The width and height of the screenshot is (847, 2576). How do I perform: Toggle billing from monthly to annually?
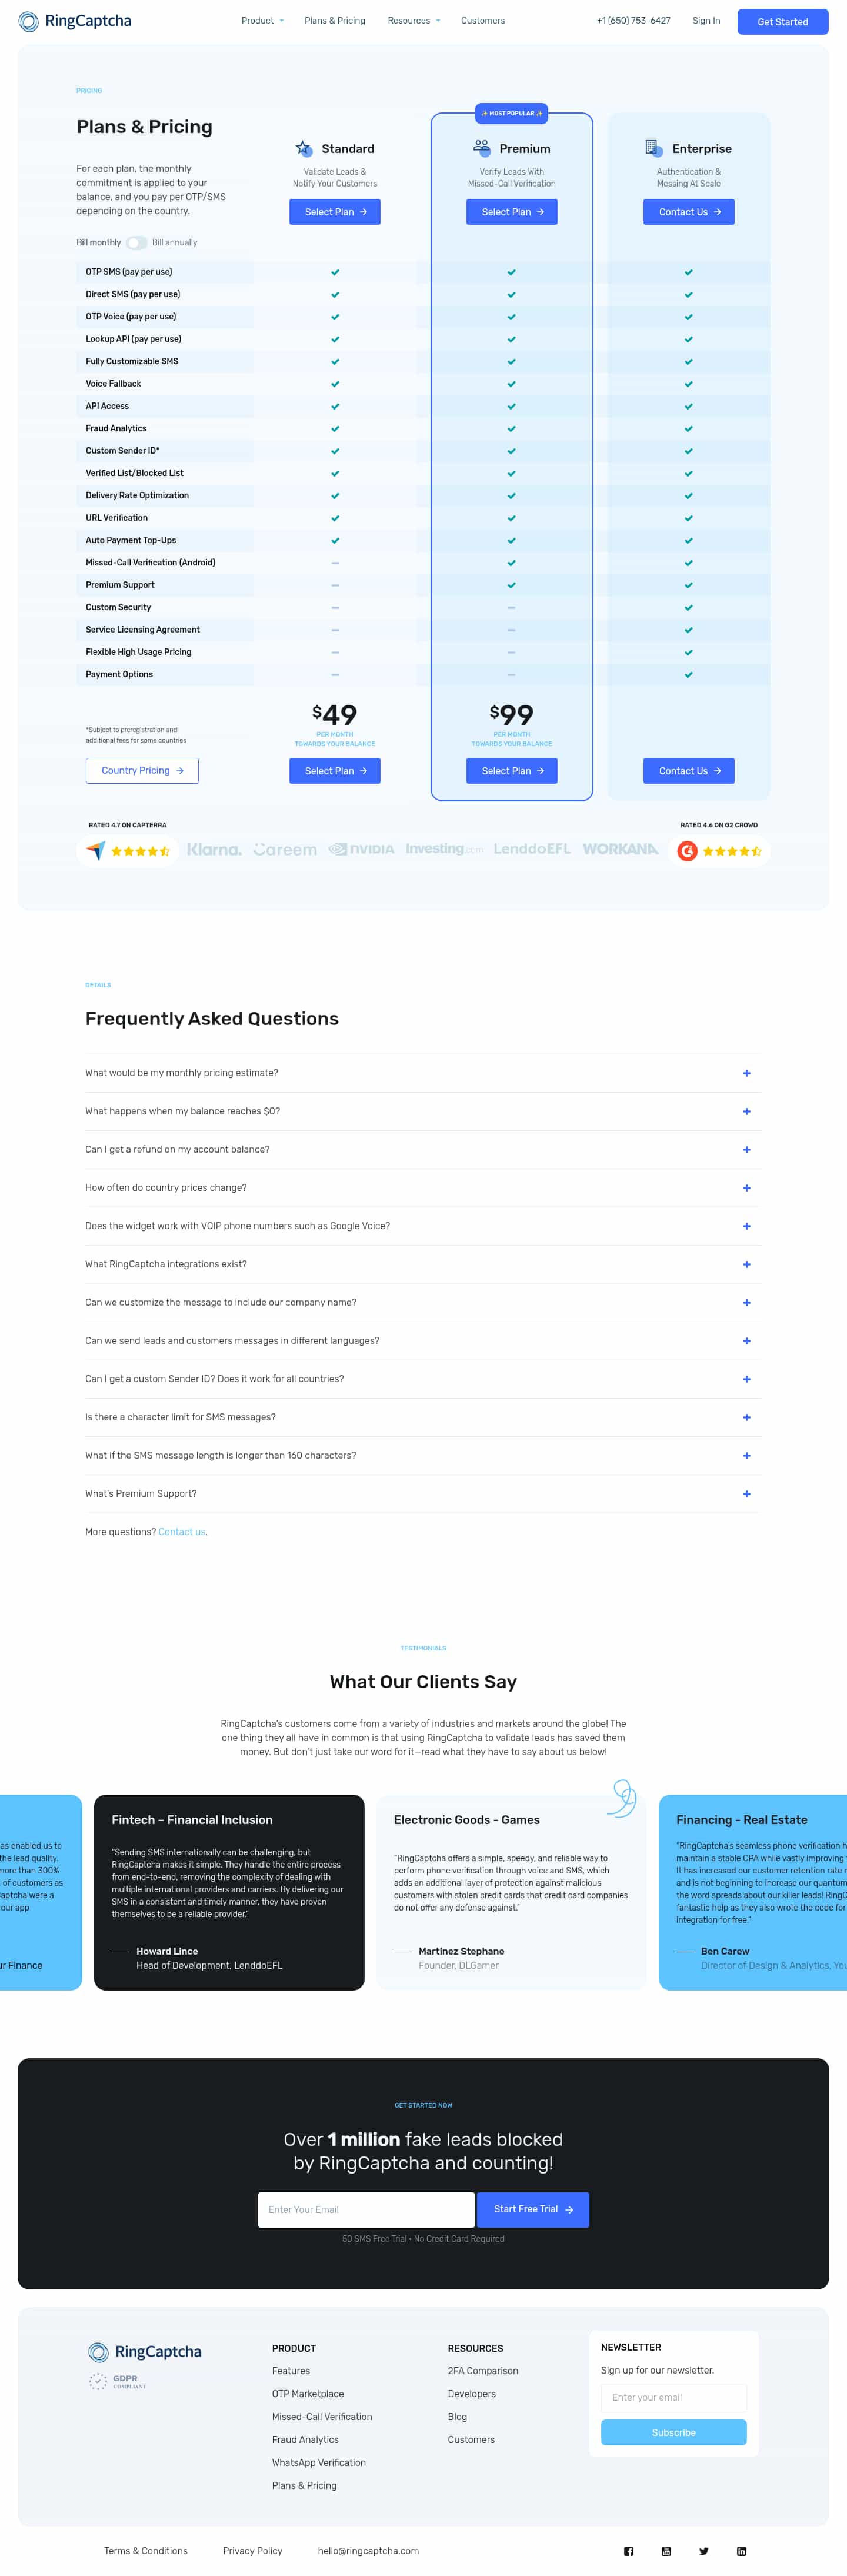point(137,243)
